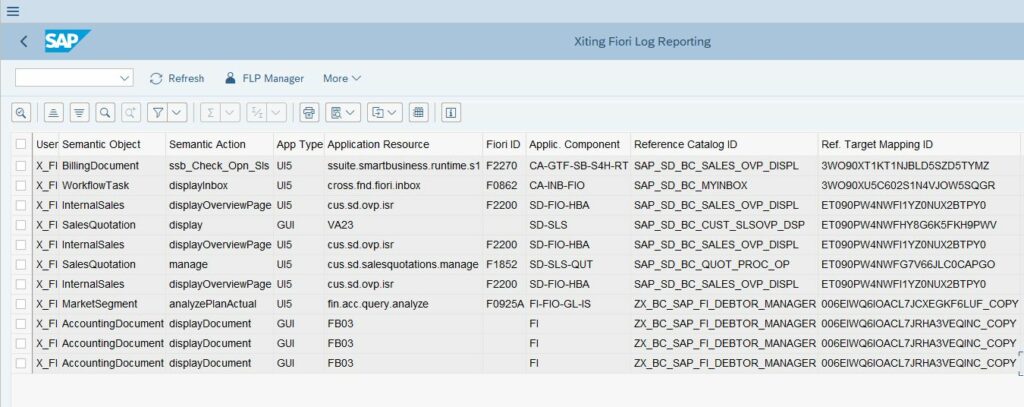The image size is (1024, 407).
Task: Expand the More menu
Action: tap(342, 78)
